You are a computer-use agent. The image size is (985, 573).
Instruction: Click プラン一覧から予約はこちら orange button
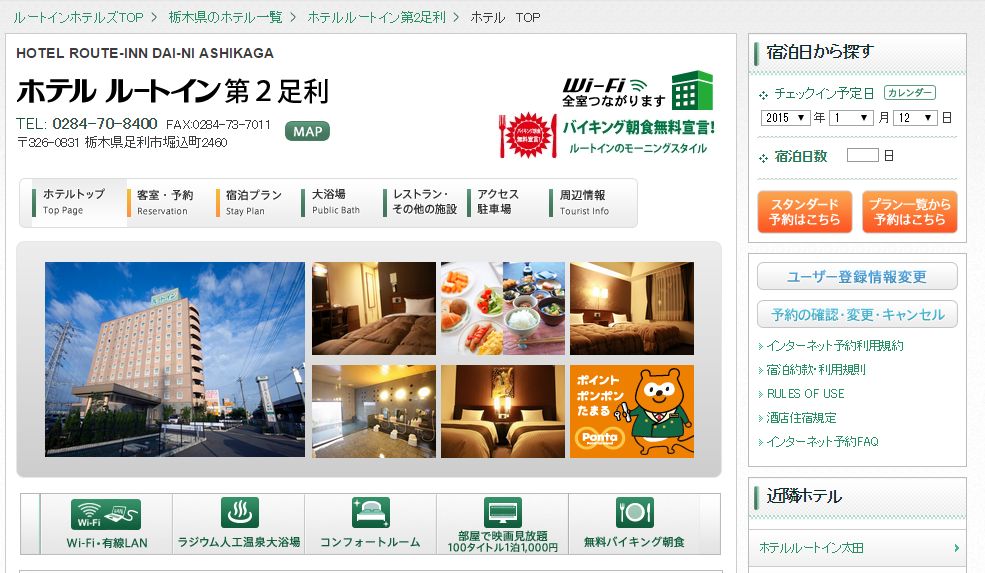point(910,212)
